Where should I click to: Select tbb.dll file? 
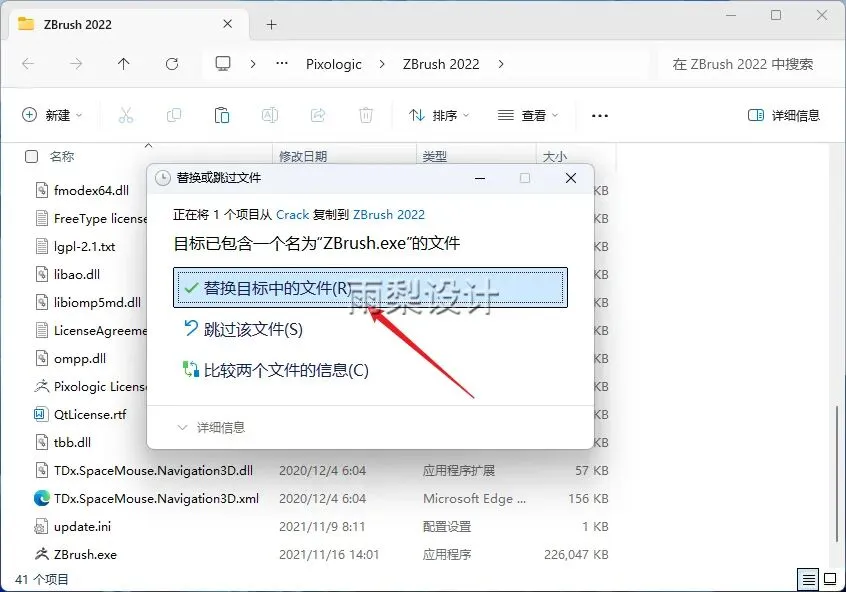72,443
